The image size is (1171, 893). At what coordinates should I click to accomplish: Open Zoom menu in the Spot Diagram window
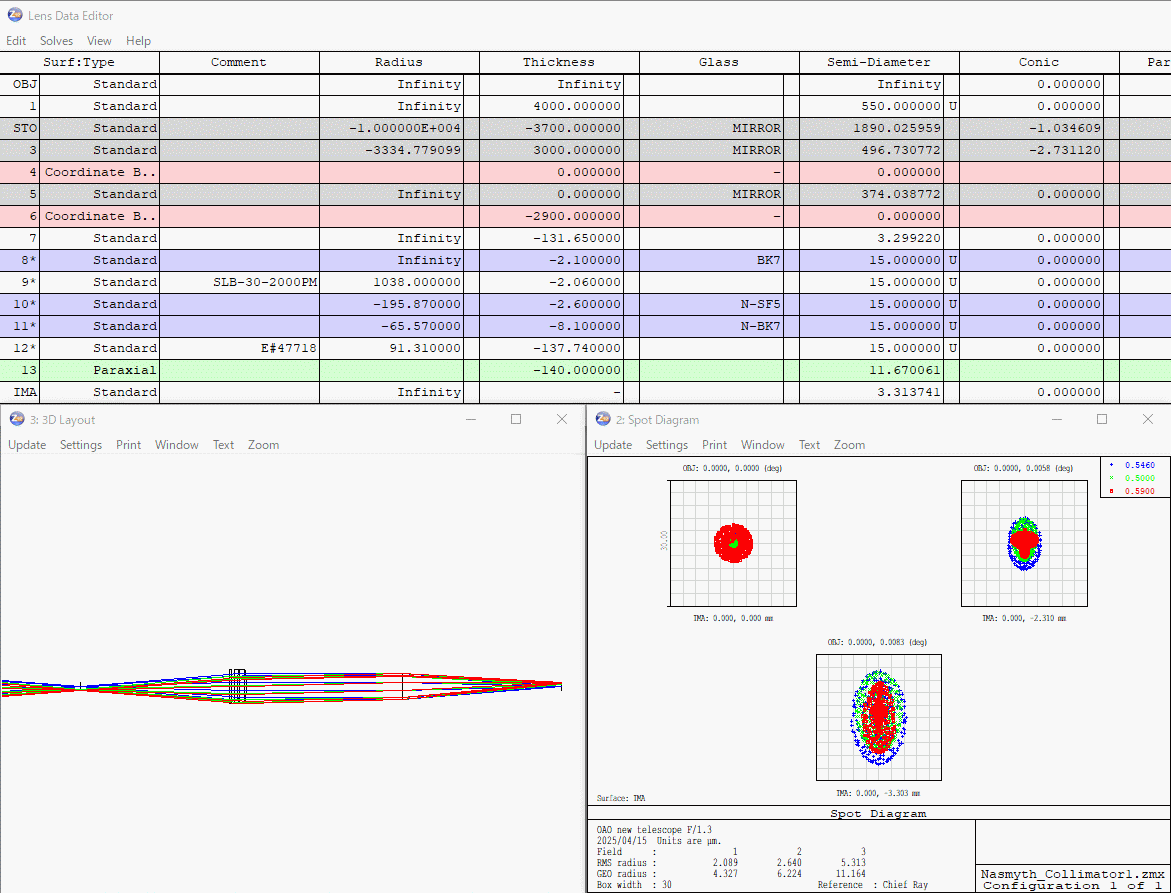pyautogui.click(x=849, y=445)
